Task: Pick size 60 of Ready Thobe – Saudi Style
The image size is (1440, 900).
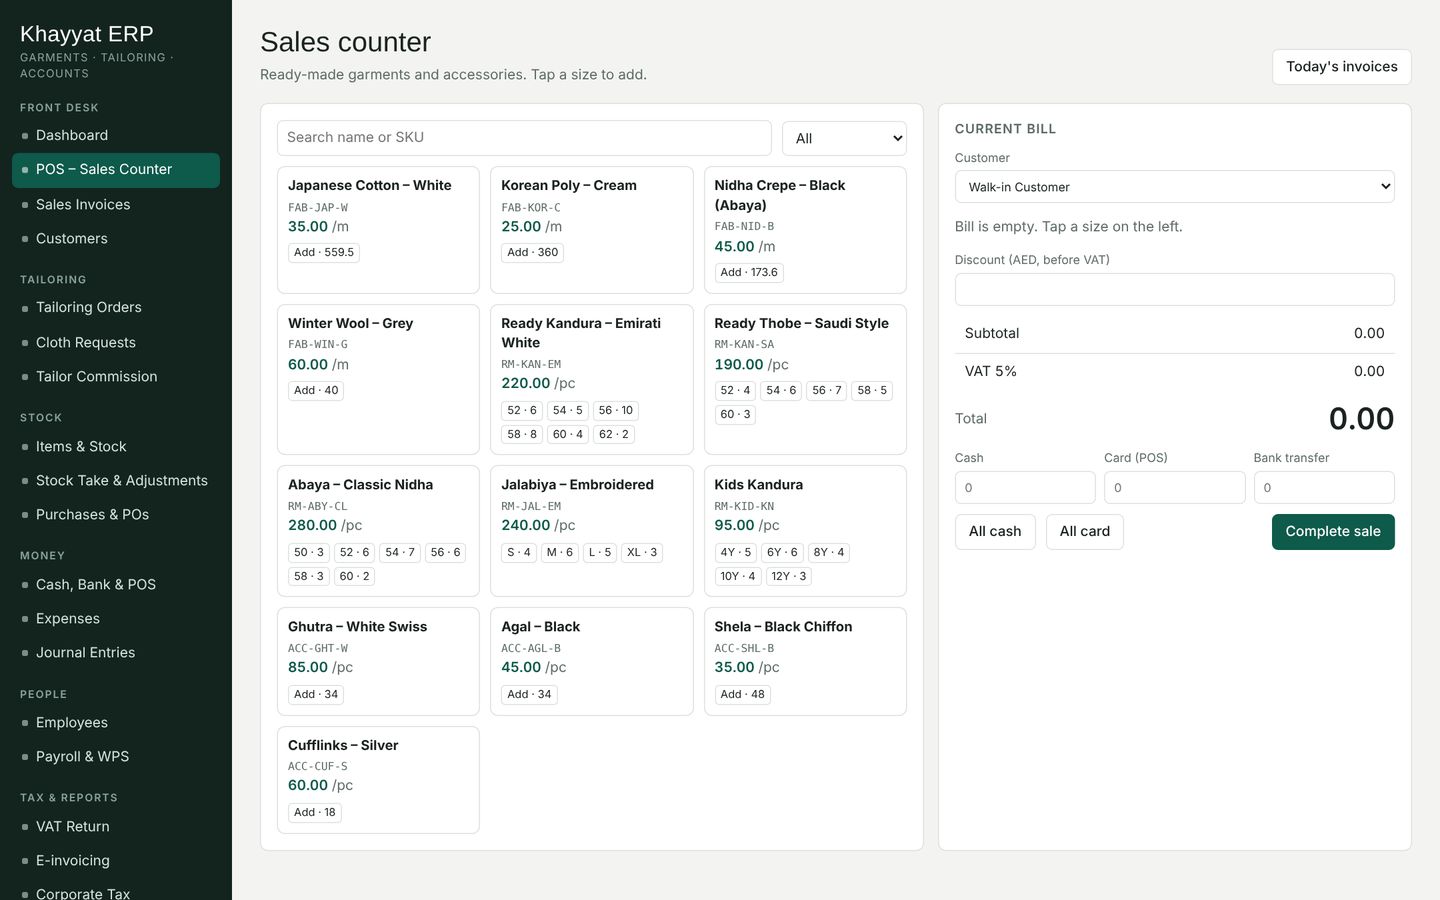Action: [735, 415]
